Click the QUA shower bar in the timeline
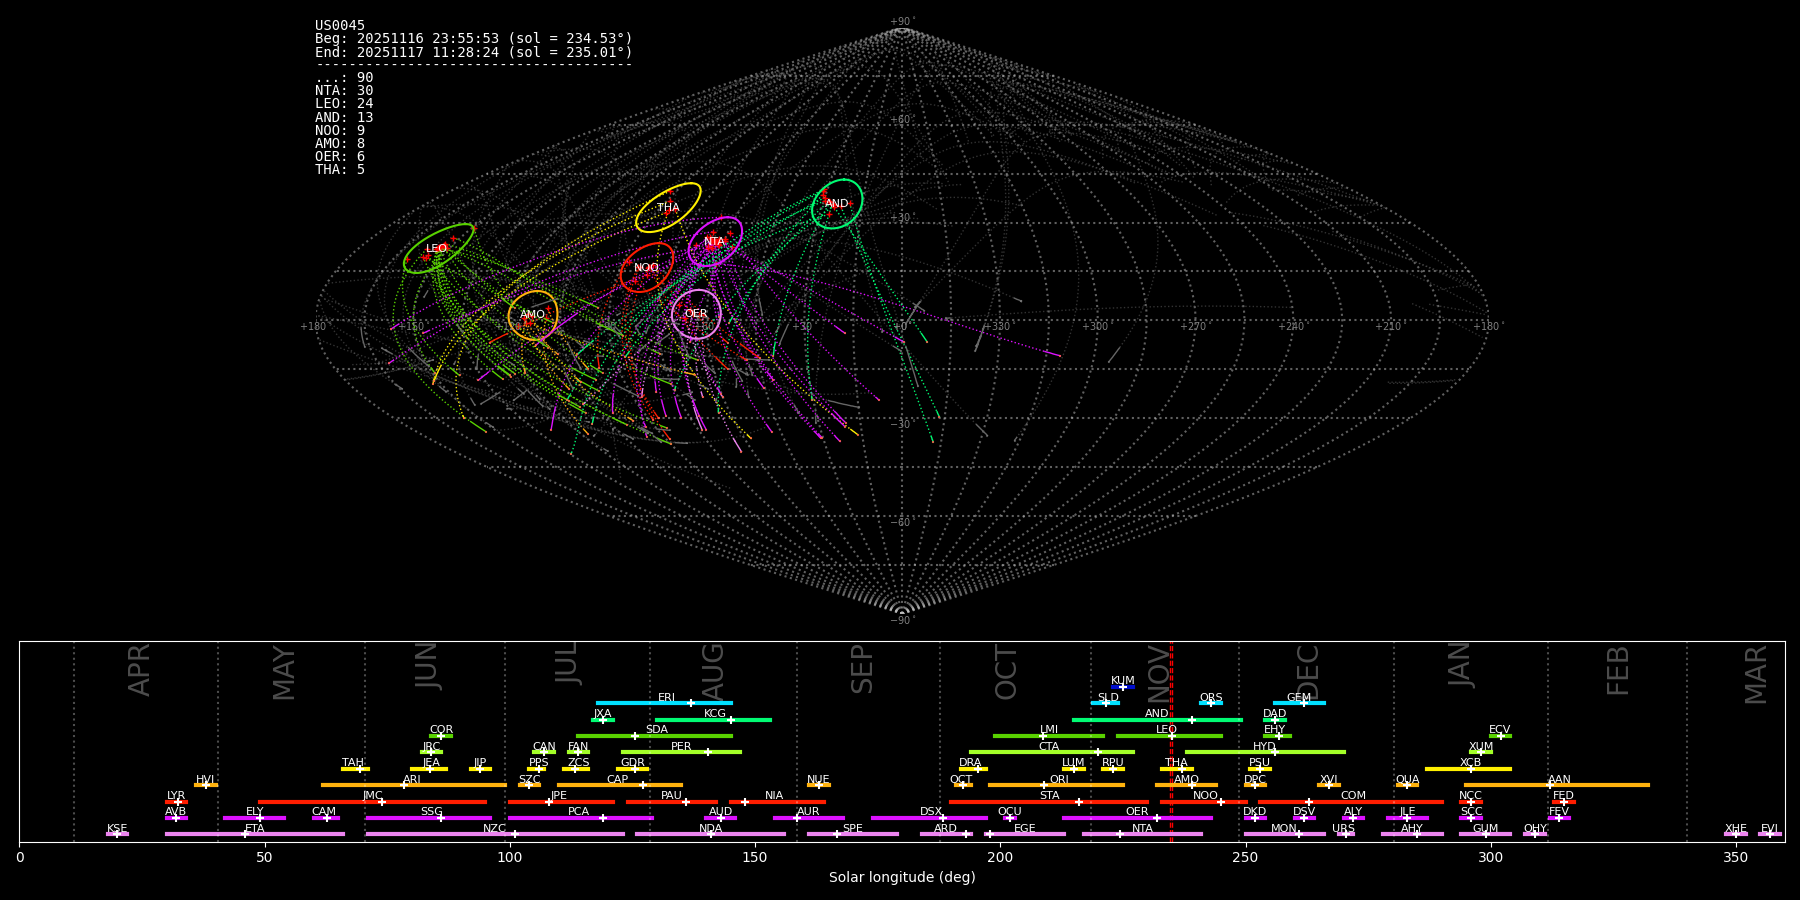This screenshot has width=1800, height=900. point(1407,785)
